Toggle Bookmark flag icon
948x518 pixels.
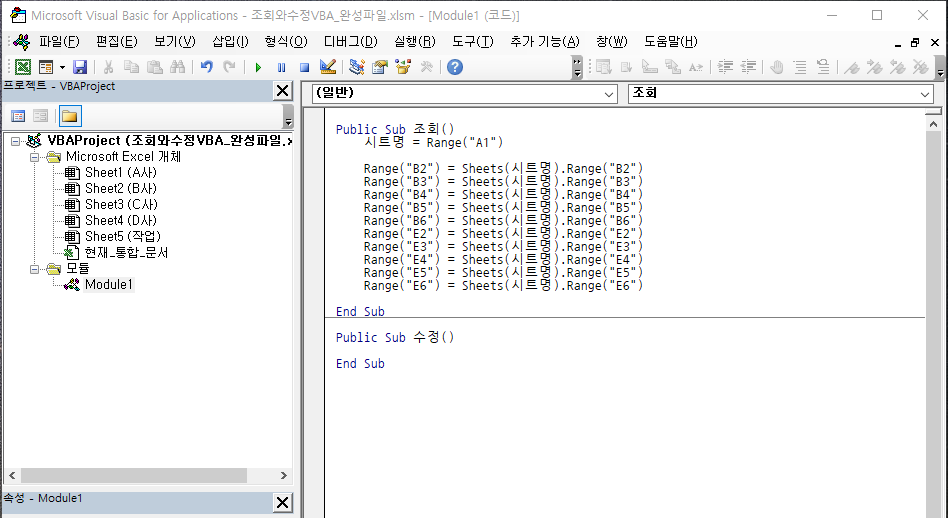[852, 67]
